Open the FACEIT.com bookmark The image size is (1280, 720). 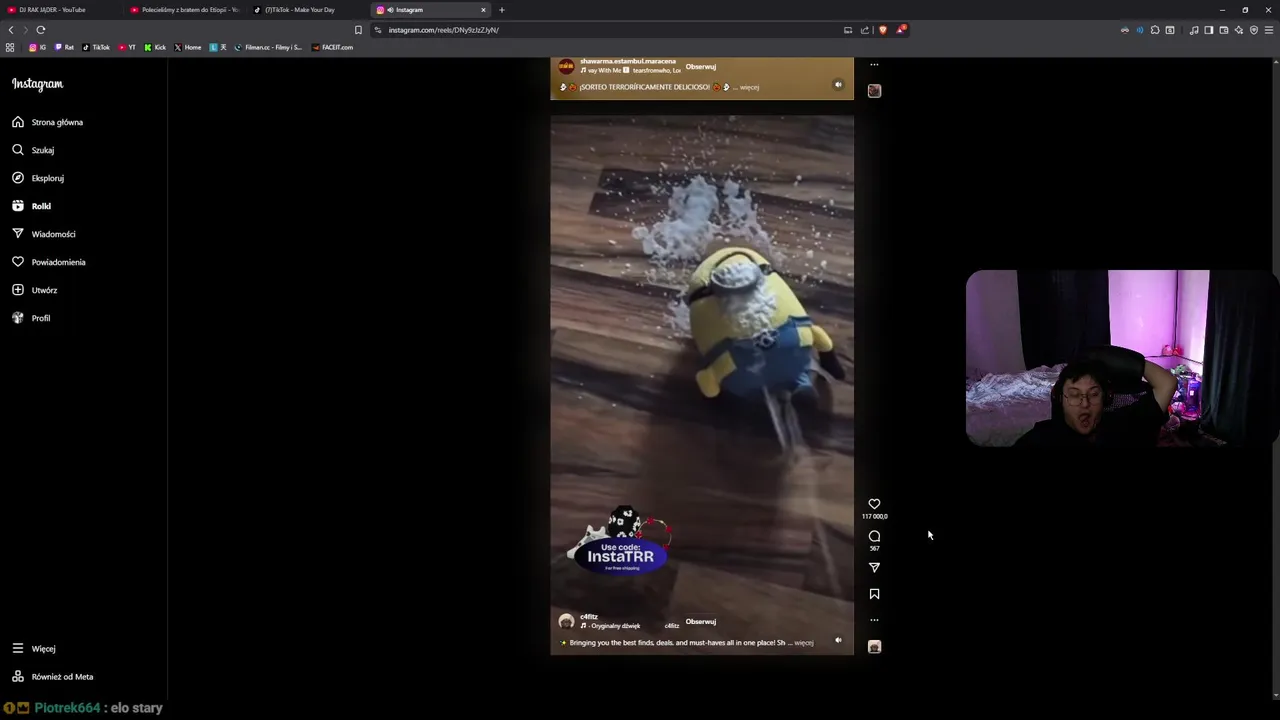tap(332, 47)
